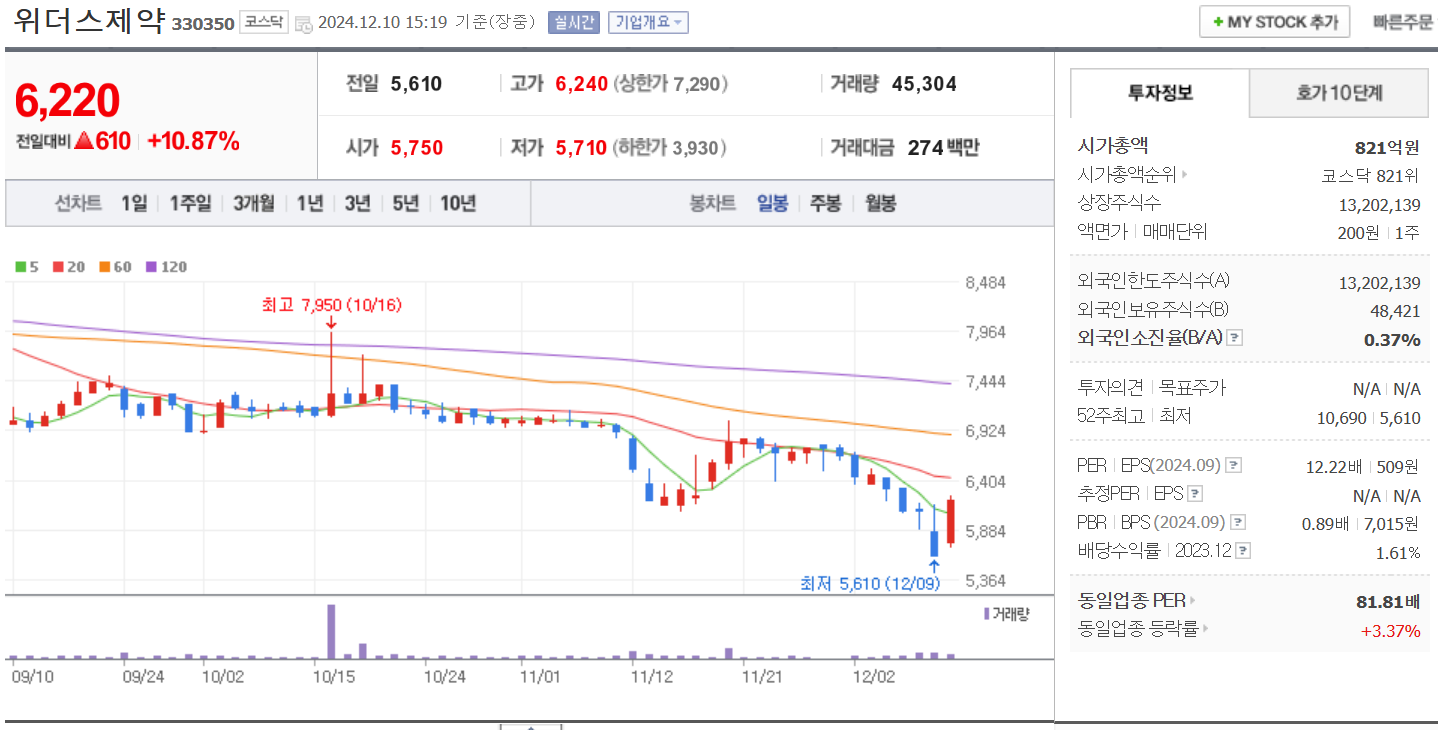Image resolution: width=1438 pixels, height=730 pixels.
Task: Click the 배당수익률 2023.12 help icon
Action: point(1242,548)
